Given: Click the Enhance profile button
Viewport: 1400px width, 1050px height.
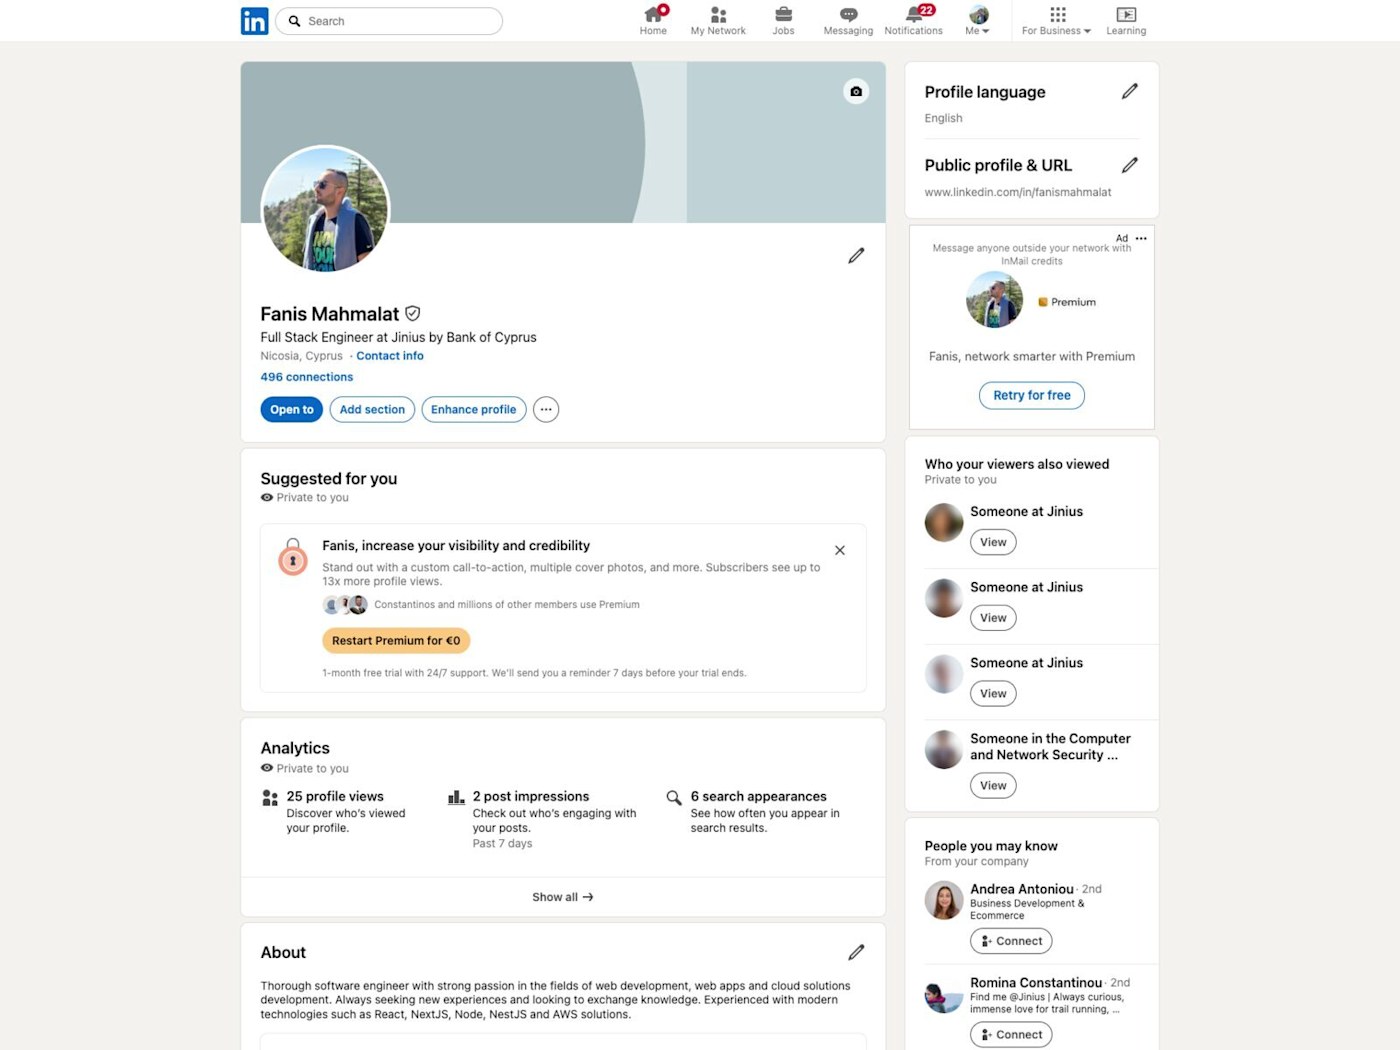Looking at the screenshot, I should coord(474,409).
